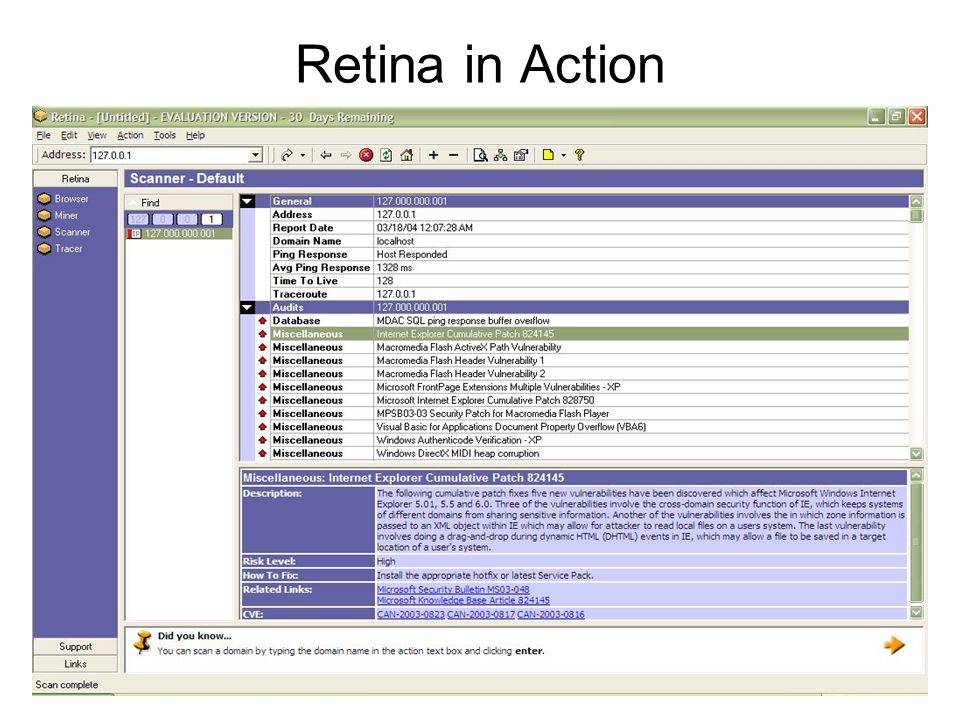Open the Address dropdown arrow

point(256,155)
